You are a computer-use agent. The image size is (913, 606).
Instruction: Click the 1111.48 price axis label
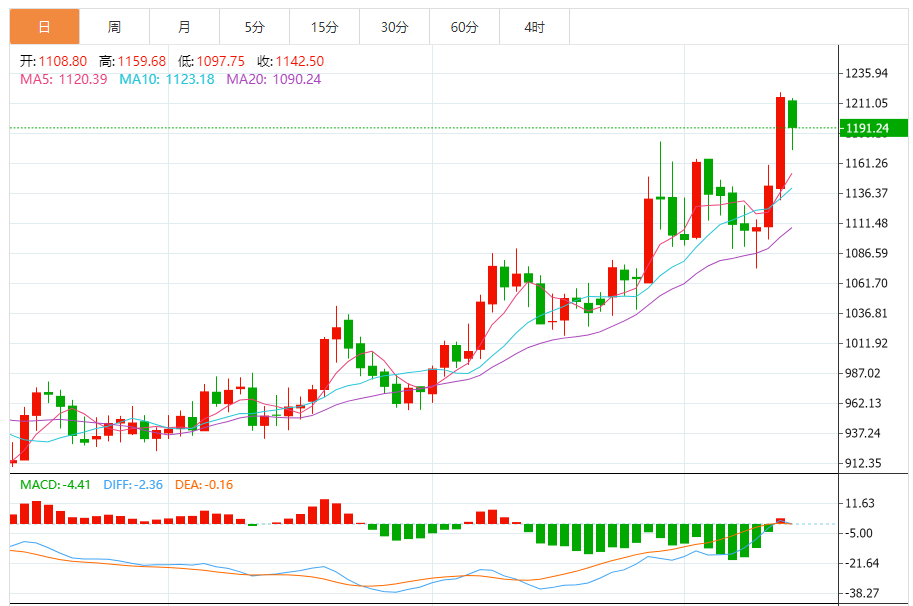pos(866,223)
